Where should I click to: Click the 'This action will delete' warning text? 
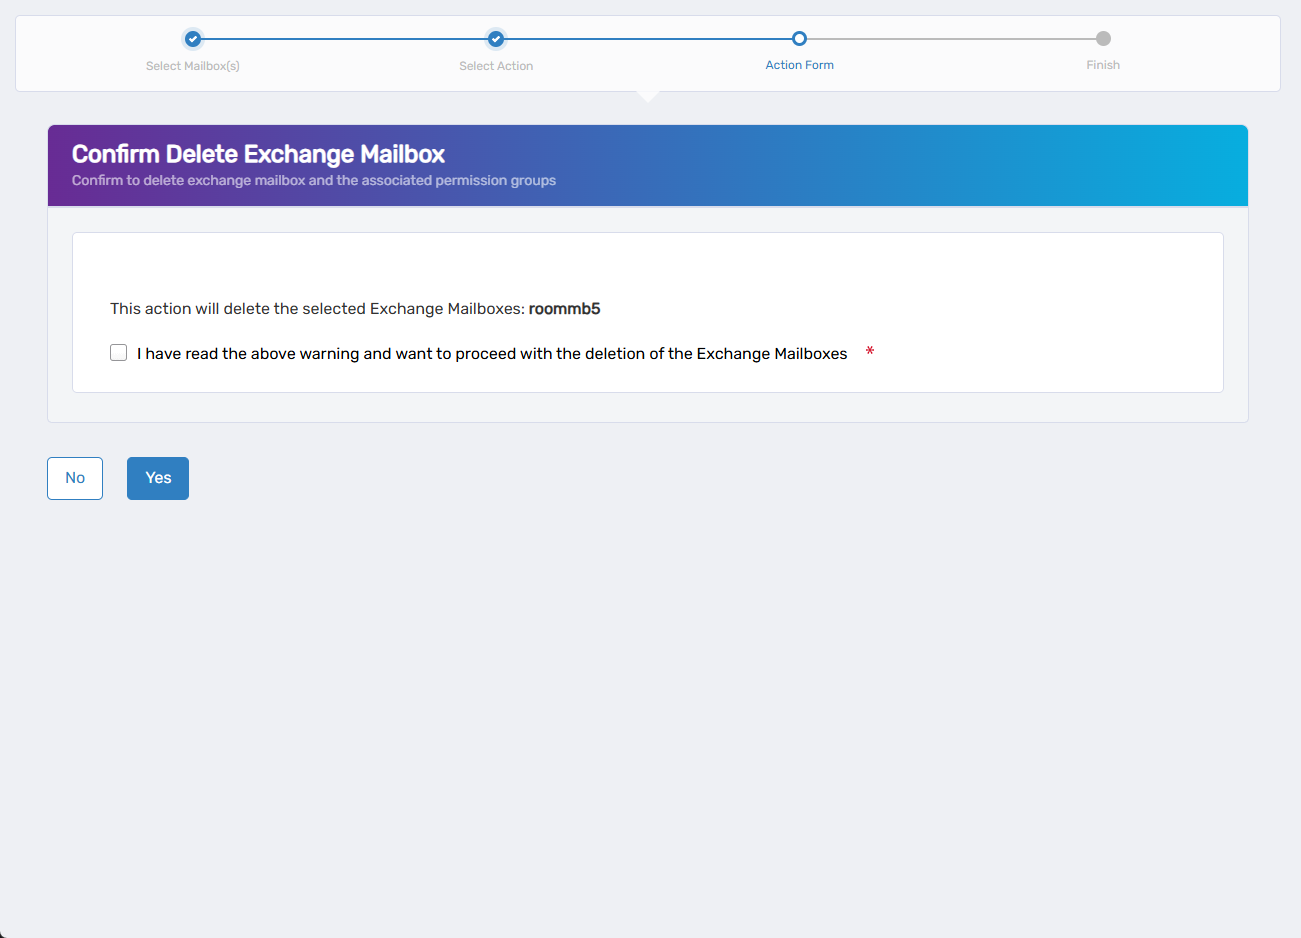click(x=317, y=309)
